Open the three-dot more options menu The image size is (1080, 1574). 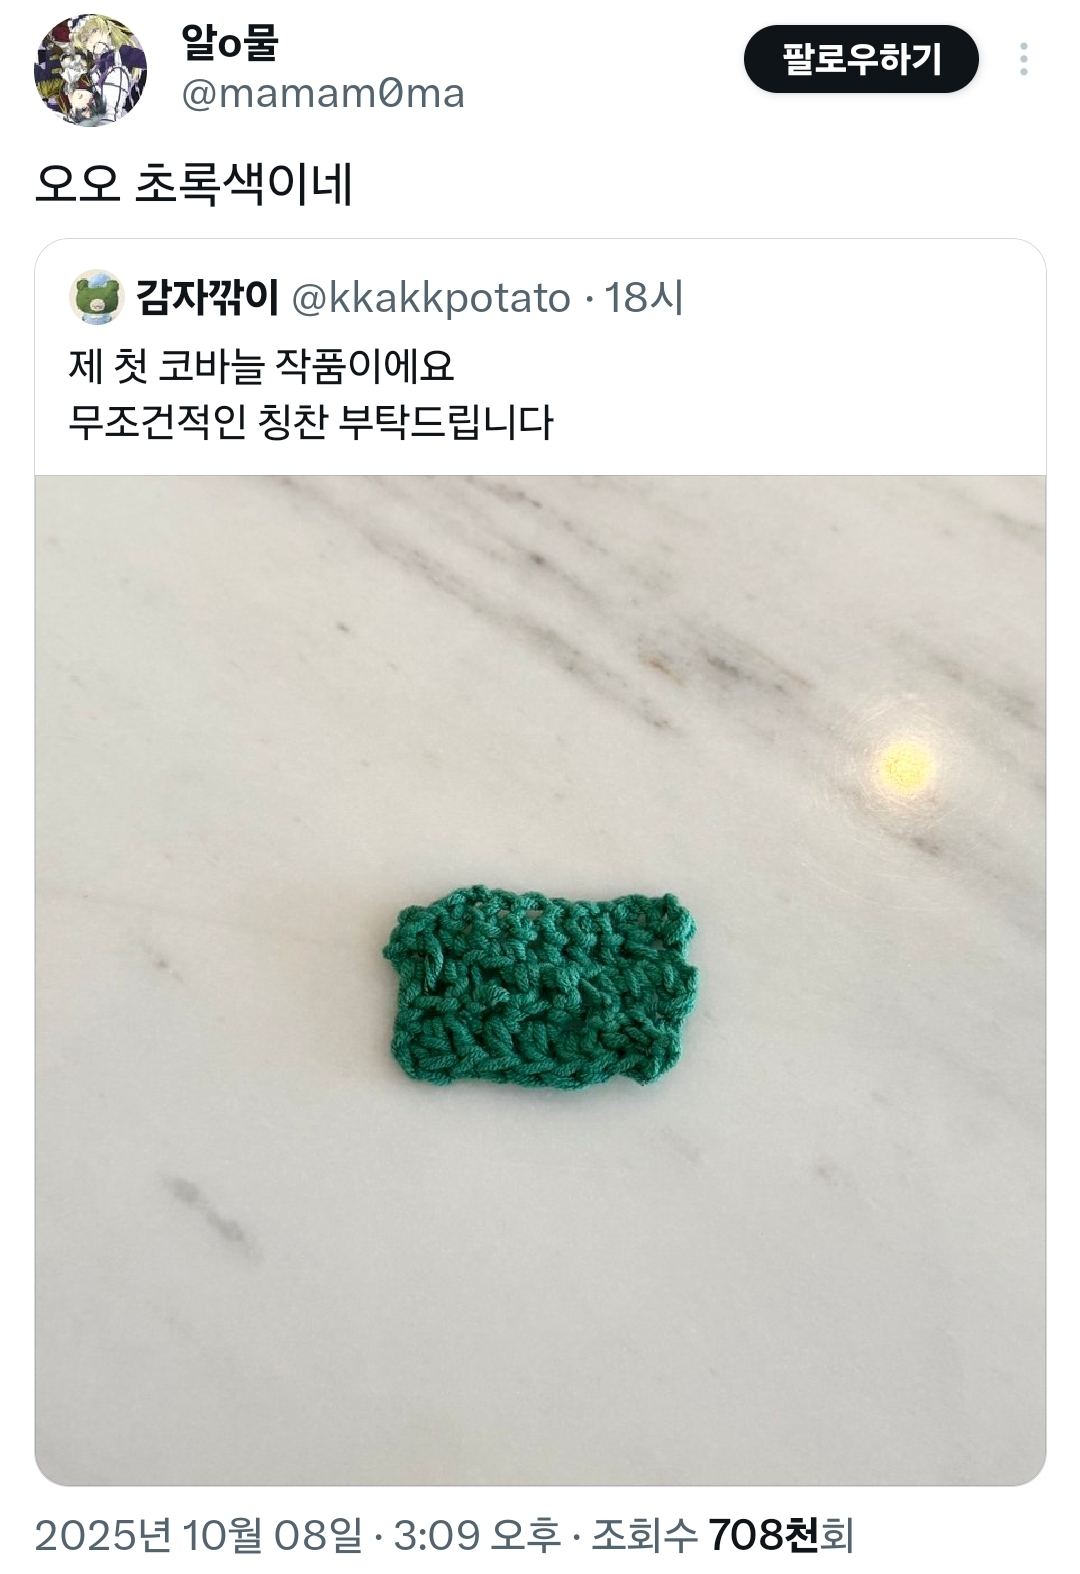coord(1023,59)
